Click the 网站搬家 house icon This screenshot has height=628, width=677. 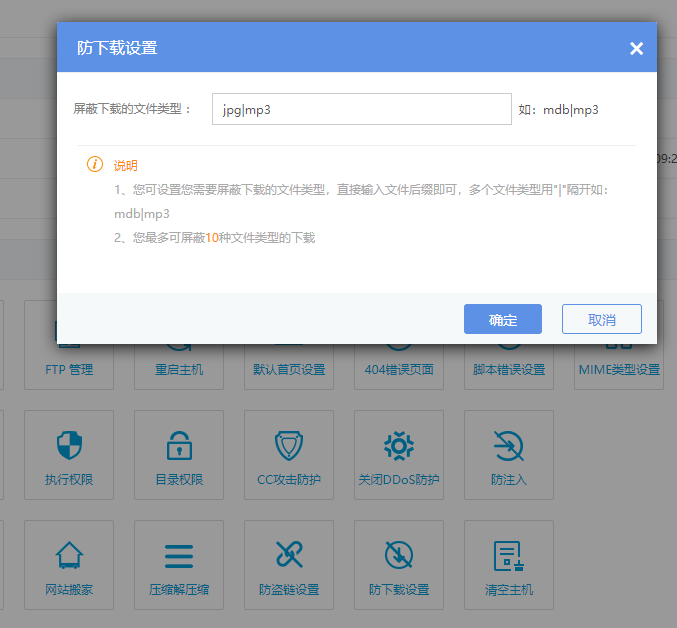tap(69, 556)
